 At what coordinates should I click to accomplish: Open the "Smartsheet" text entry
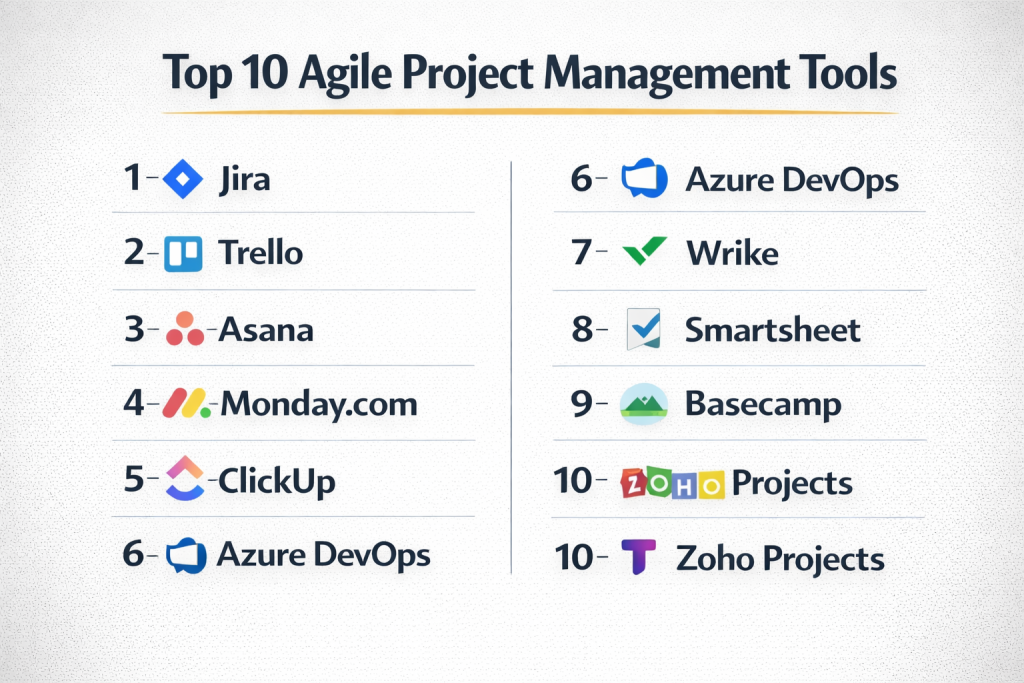coord(772,329)
